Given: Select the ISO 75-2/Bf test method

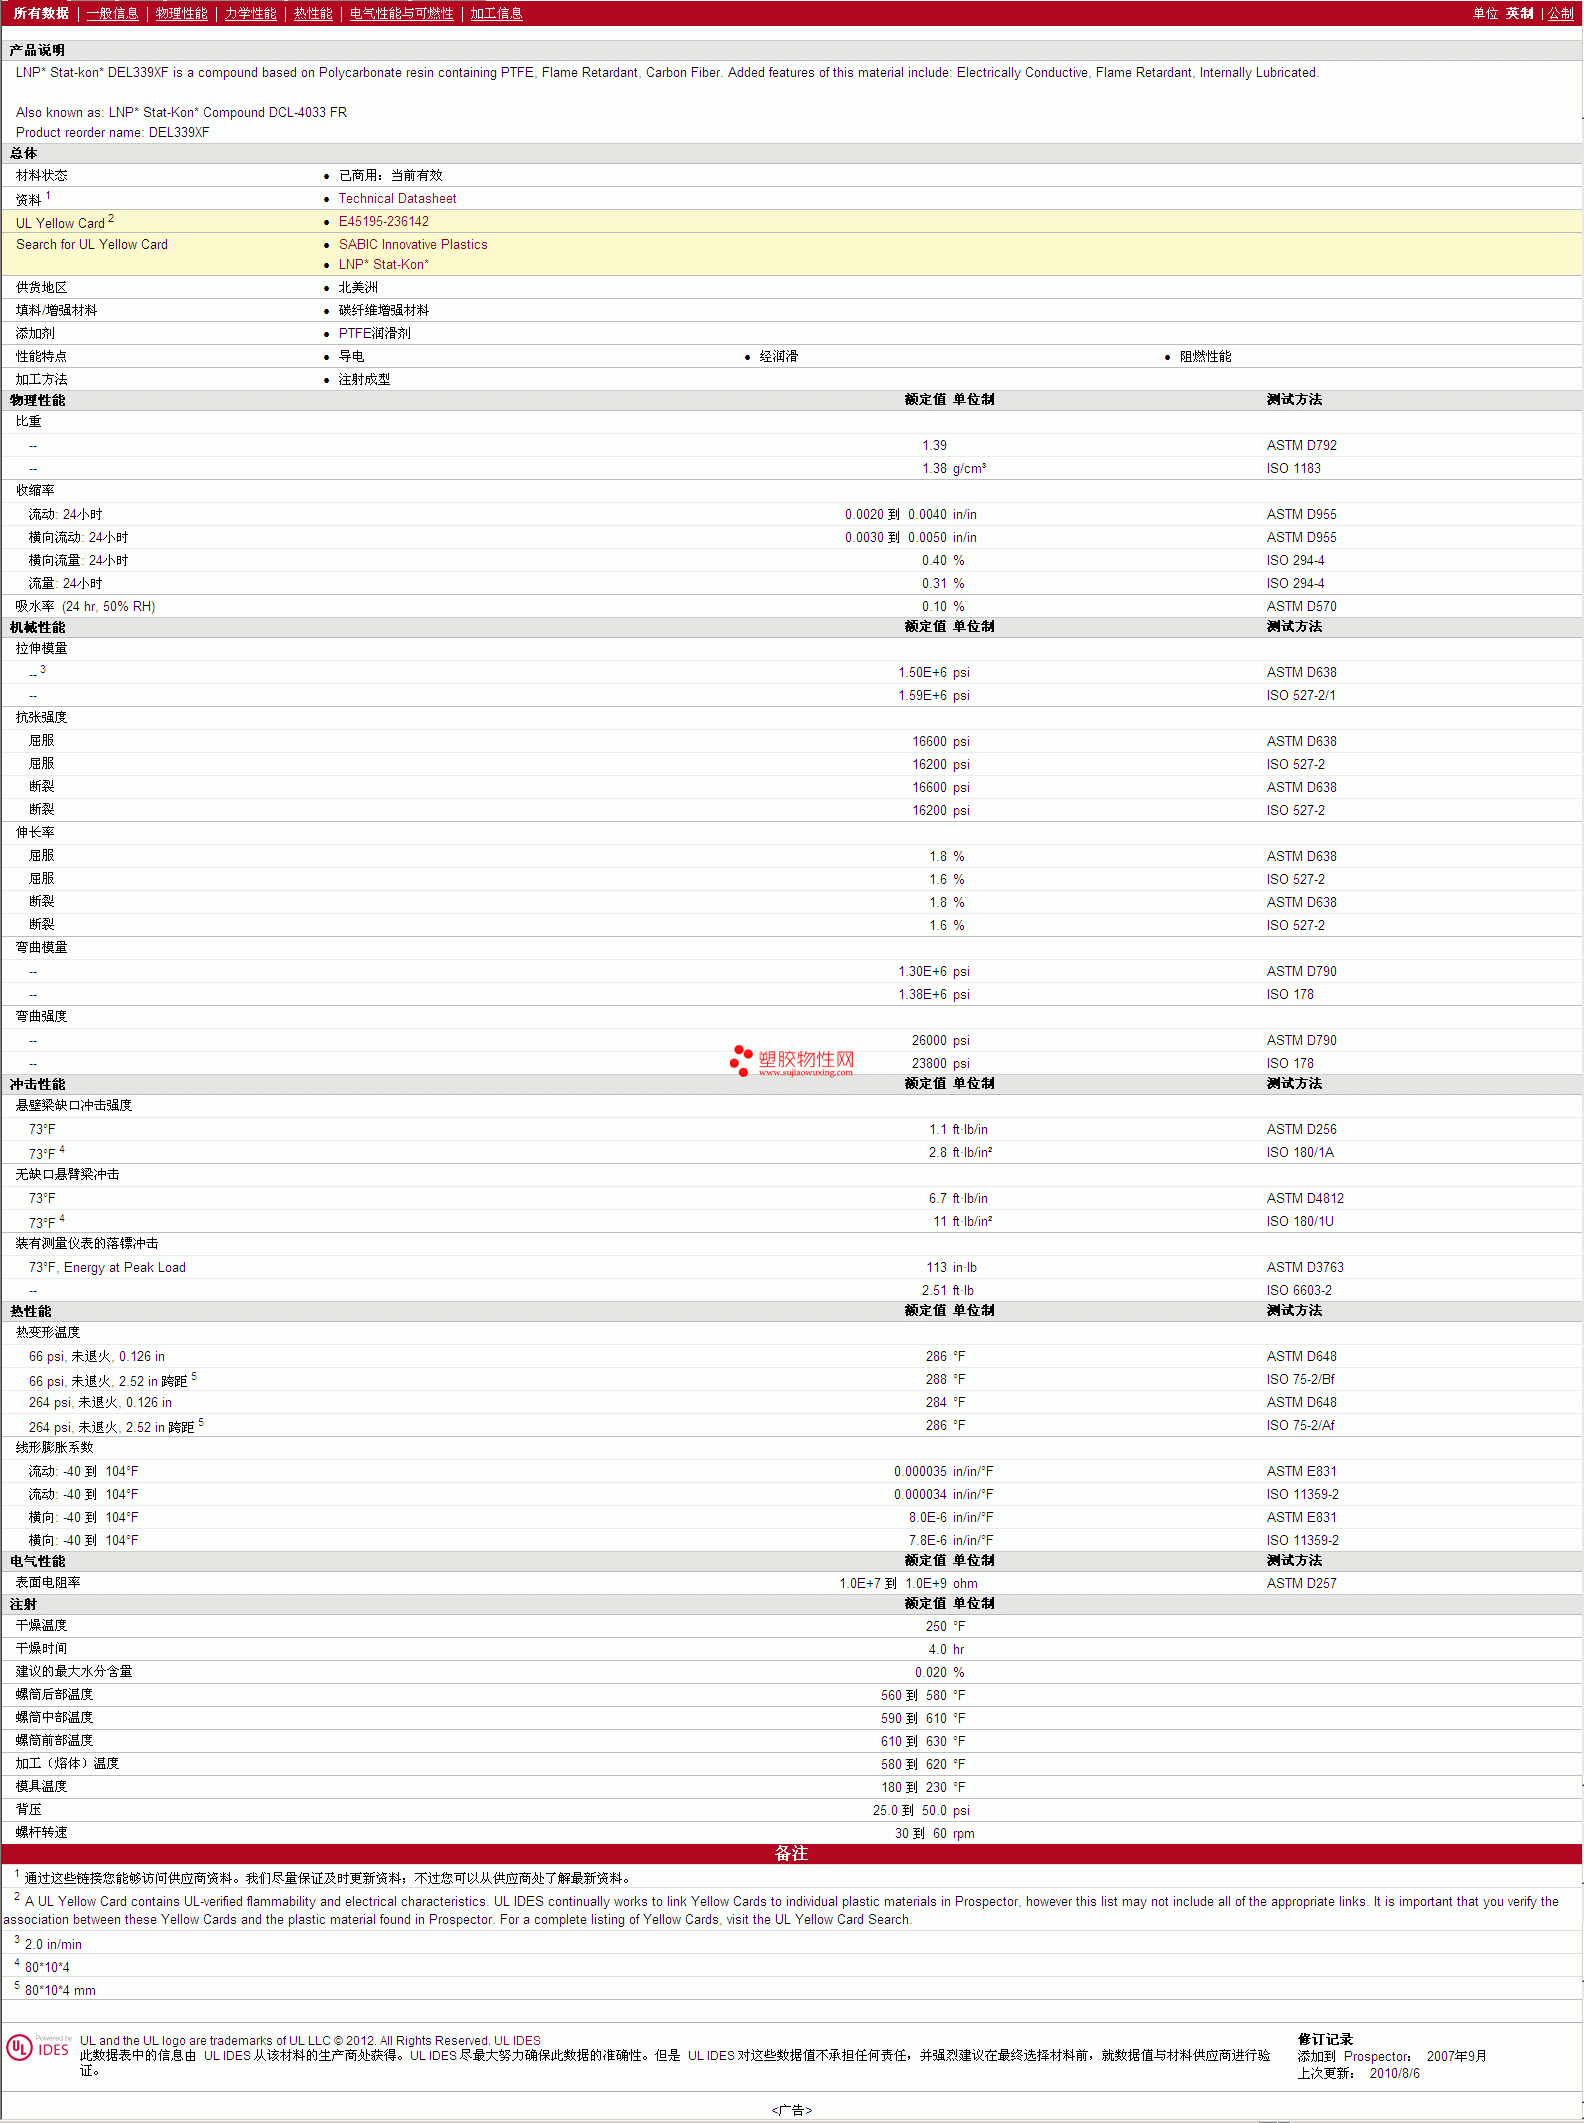Looking at the screenshot, I should coord(1300,1380).
